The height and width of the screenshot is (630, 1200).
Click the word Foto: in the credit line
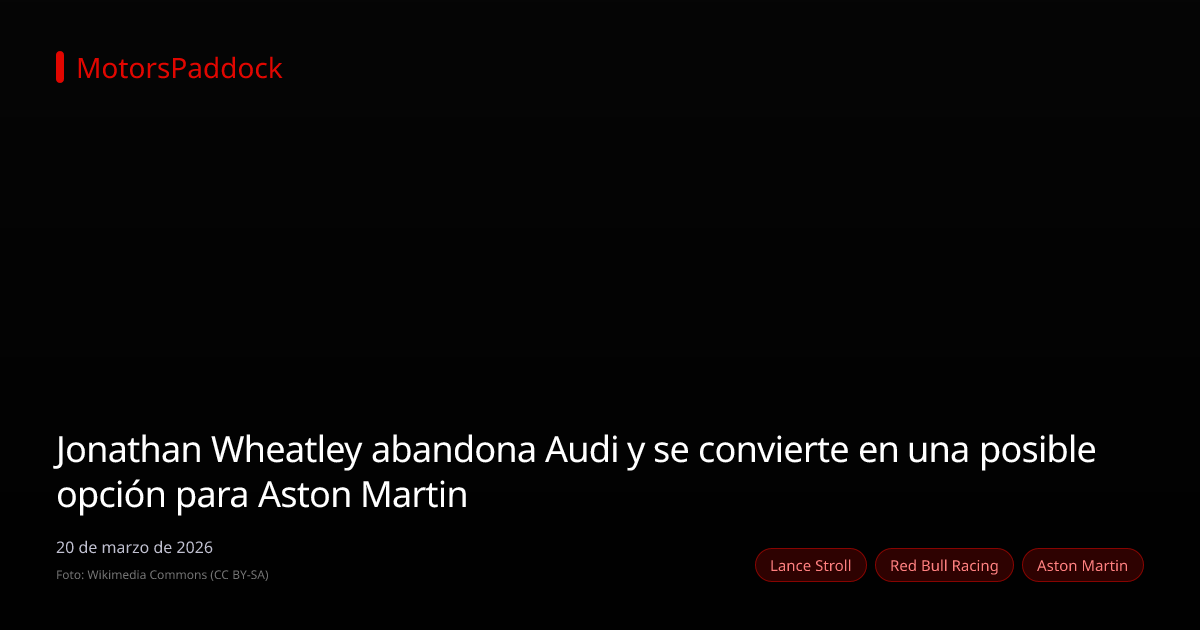70,575
